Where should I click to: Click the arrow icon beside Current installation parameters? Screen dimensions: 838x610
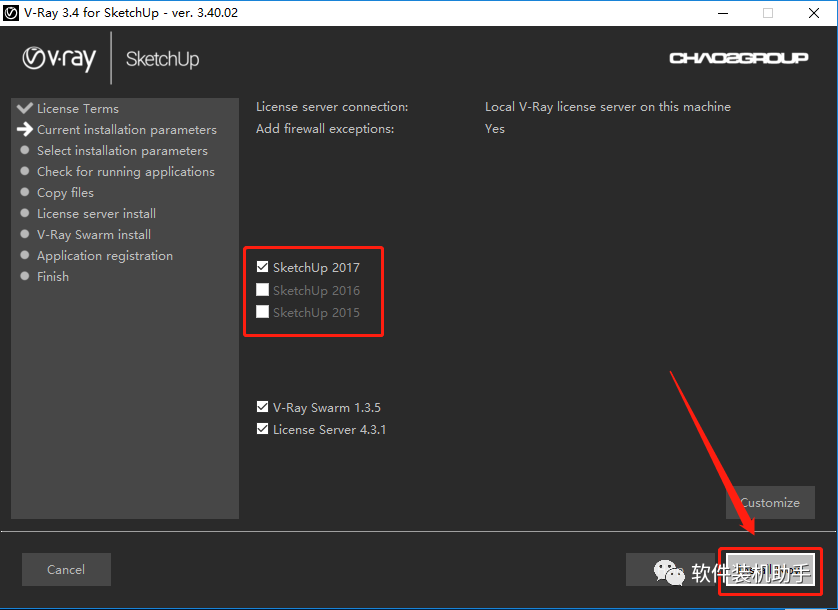[25, 129]
